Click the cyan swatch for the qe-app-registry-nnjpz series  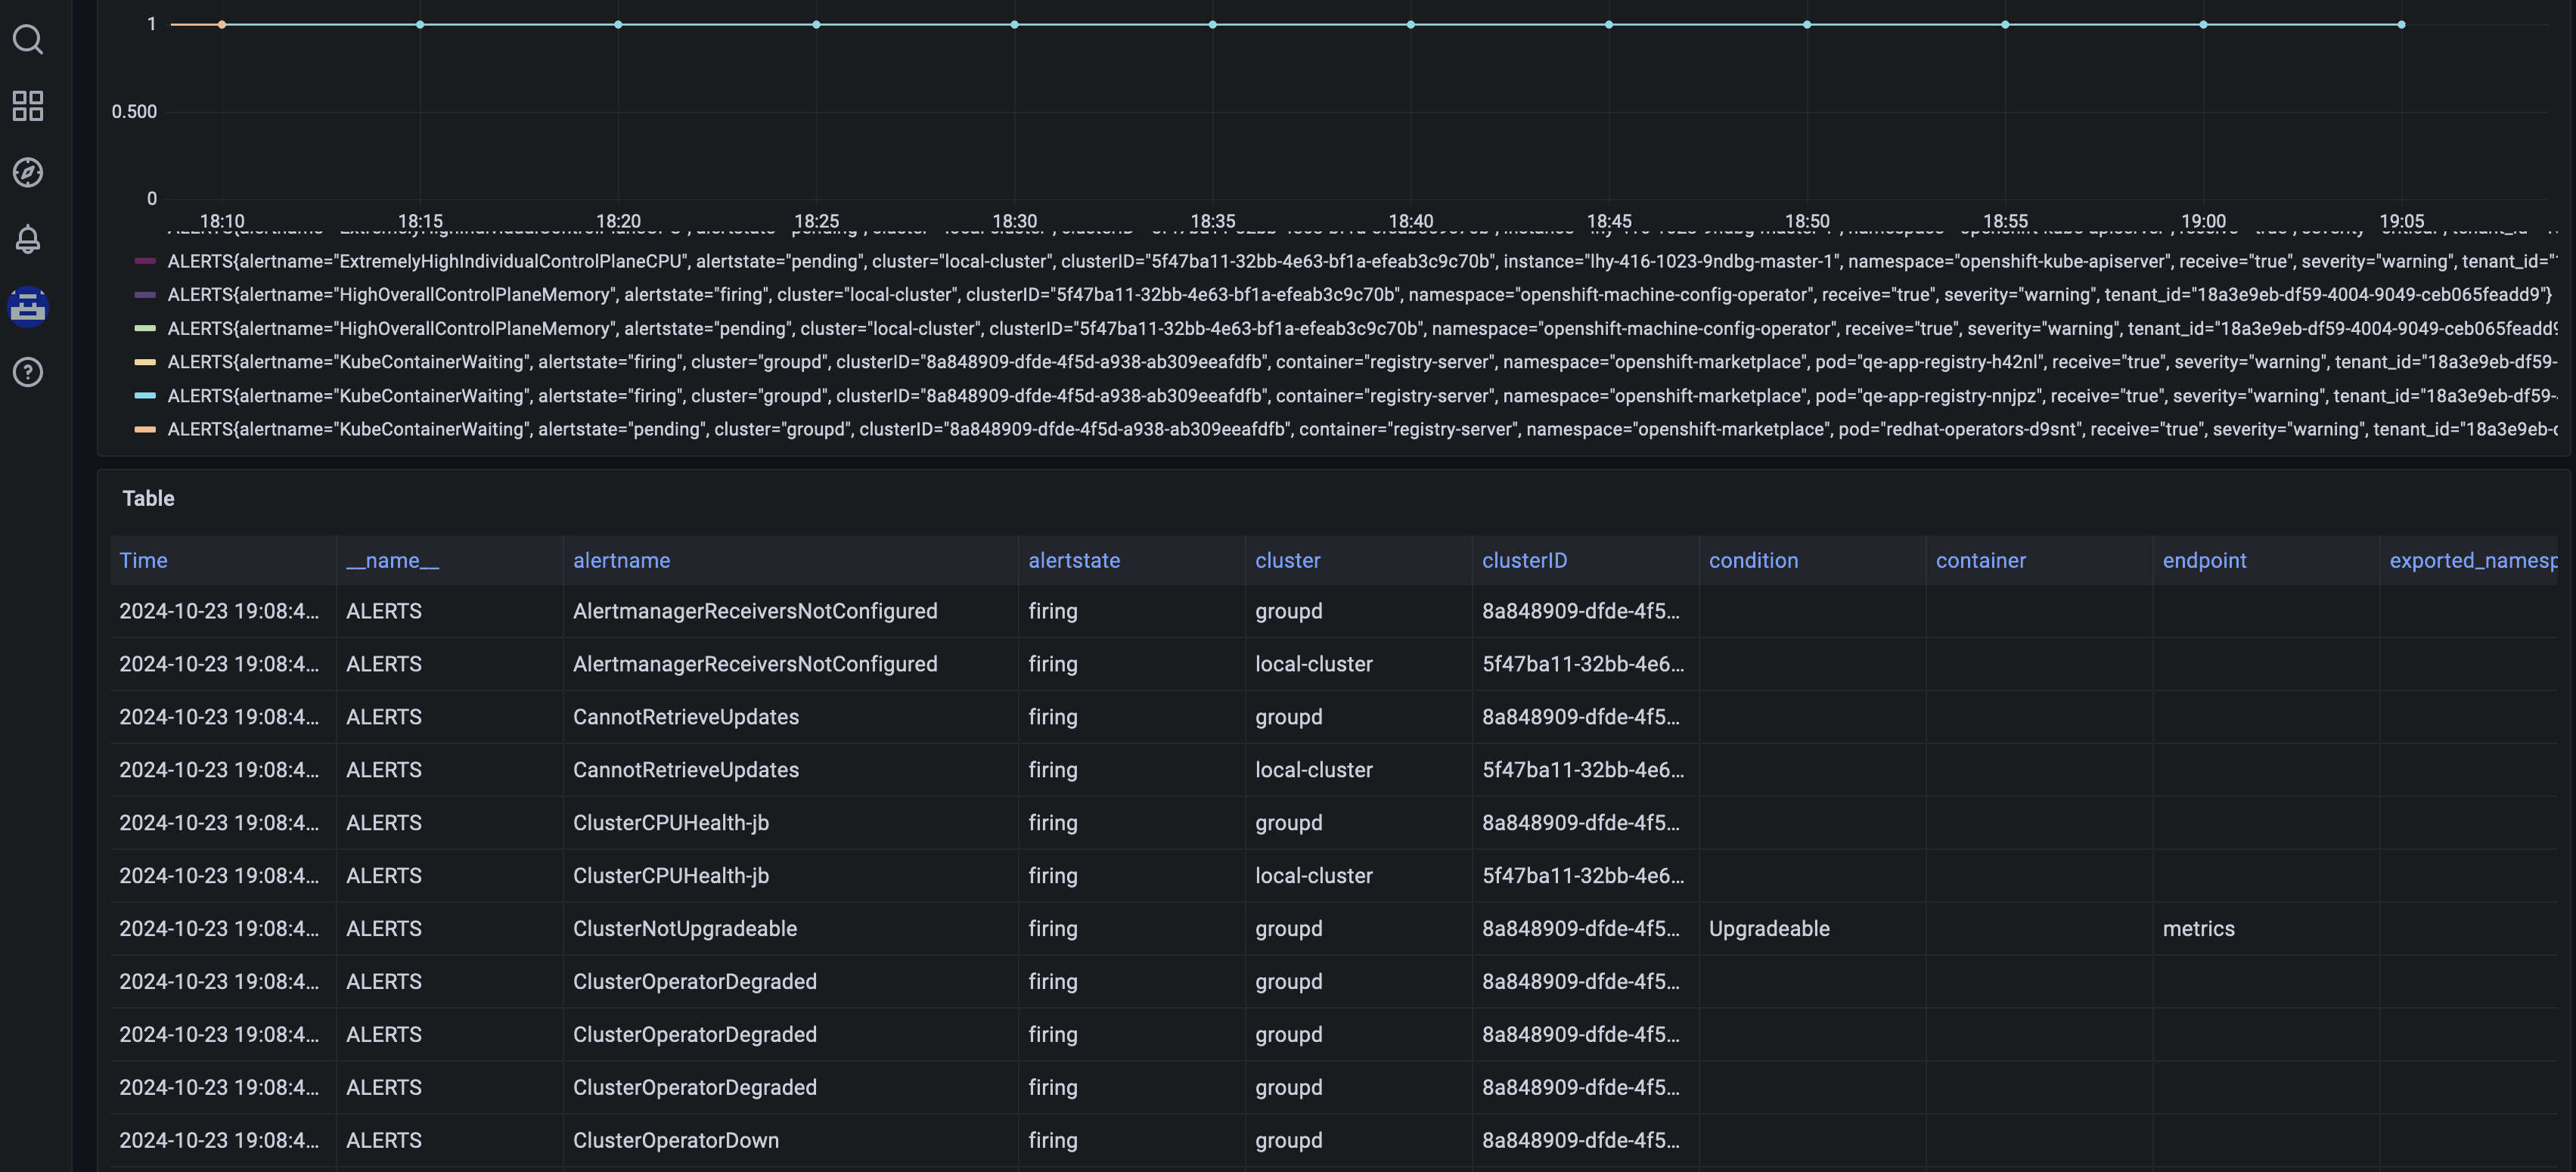(x=145, y=396)
